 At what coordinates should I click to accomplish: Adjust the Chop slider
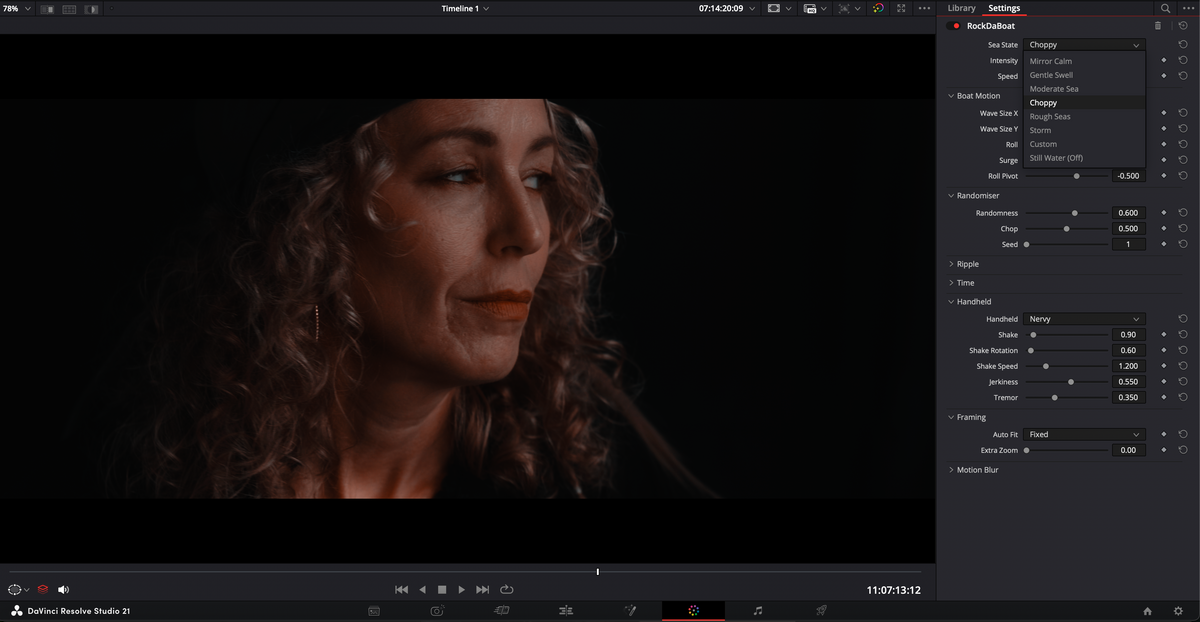click(1066, 229)
